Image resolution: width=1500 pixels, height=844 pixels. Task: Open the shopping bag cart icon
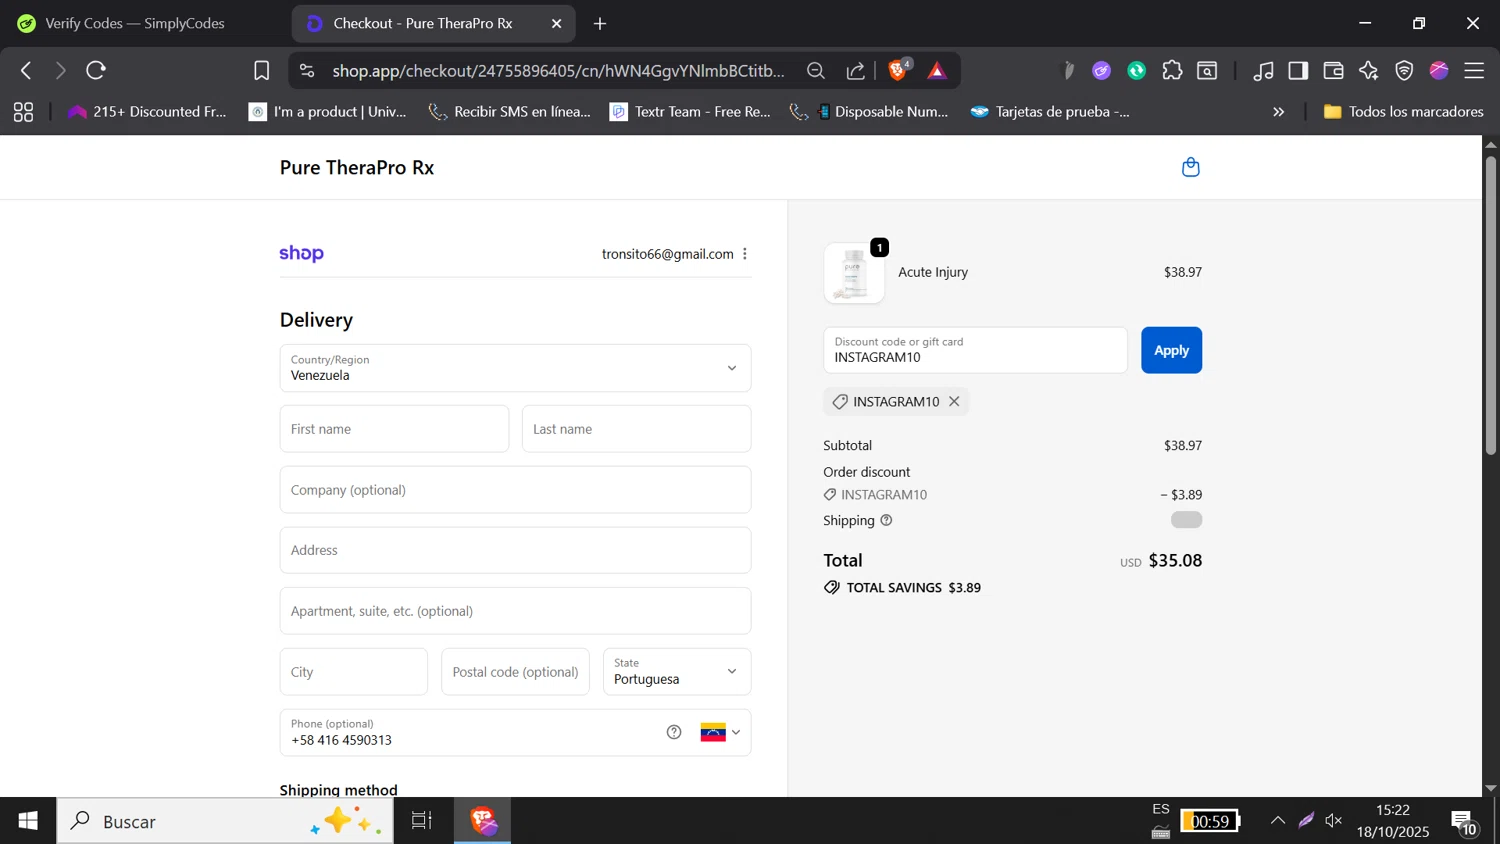[1190, 167]
